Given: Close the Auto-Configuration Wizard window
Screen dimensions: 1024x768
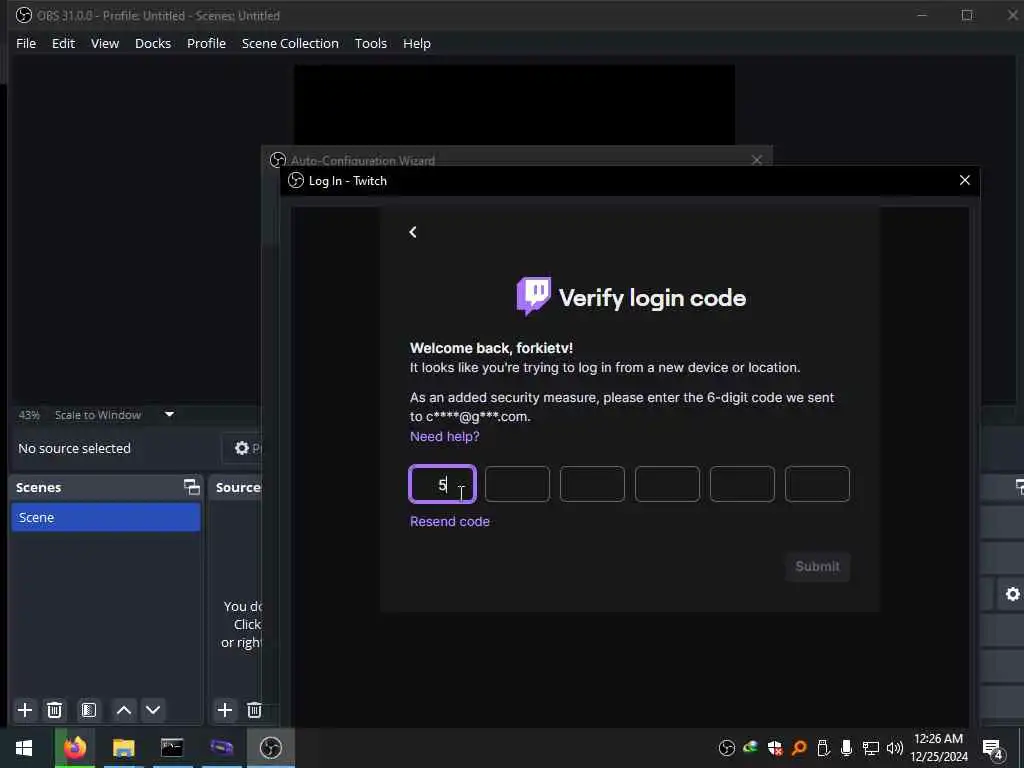Looking at the screenshot, I should click(x=756, y=160).
